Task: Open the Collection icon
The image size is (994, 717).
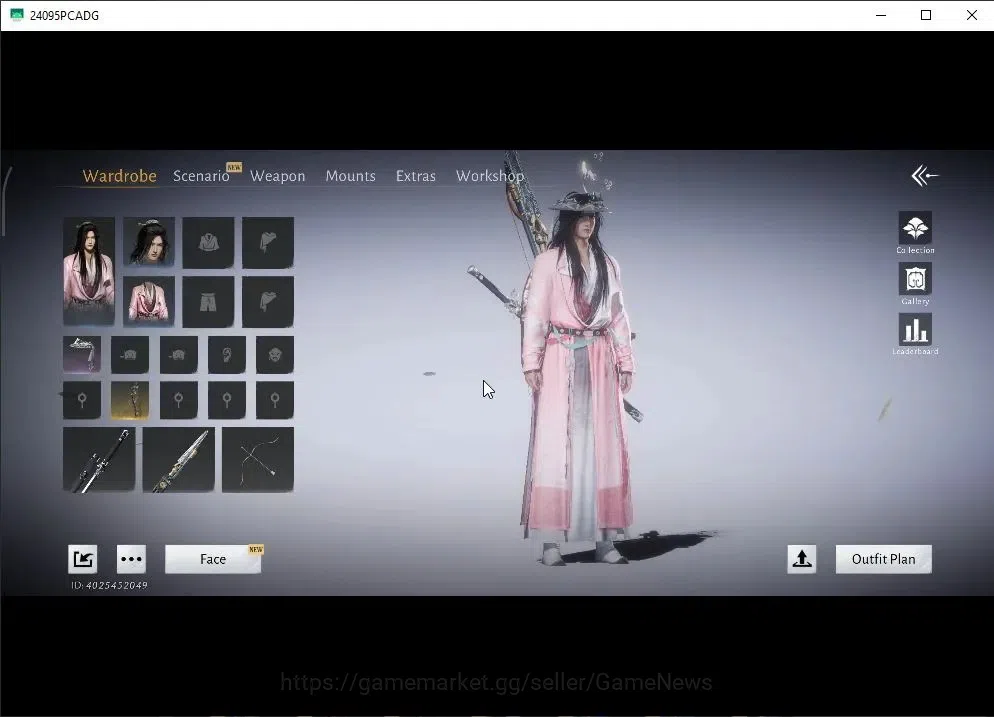Action: tap(915, 228)
